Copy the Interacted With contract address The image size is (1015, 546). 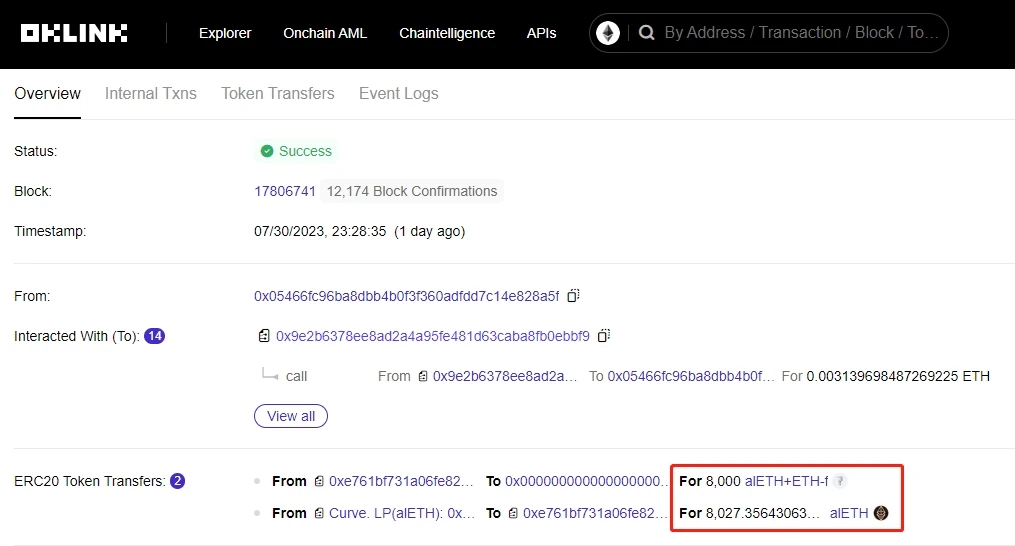[x=603, y=336]
